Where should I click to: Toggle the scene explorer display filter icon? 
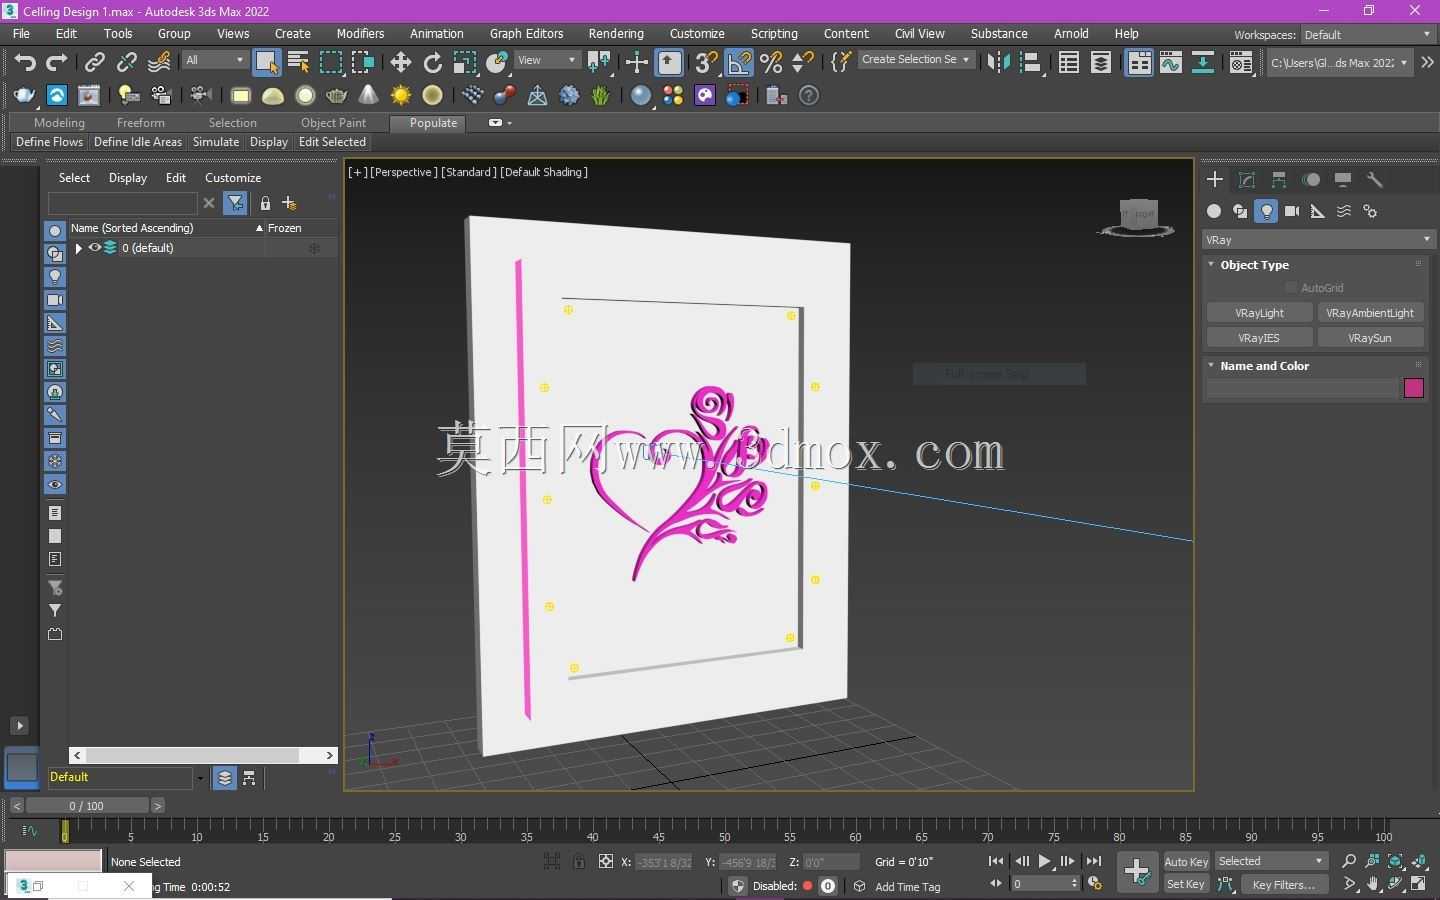pyautogui.click(x=235, y=203)
